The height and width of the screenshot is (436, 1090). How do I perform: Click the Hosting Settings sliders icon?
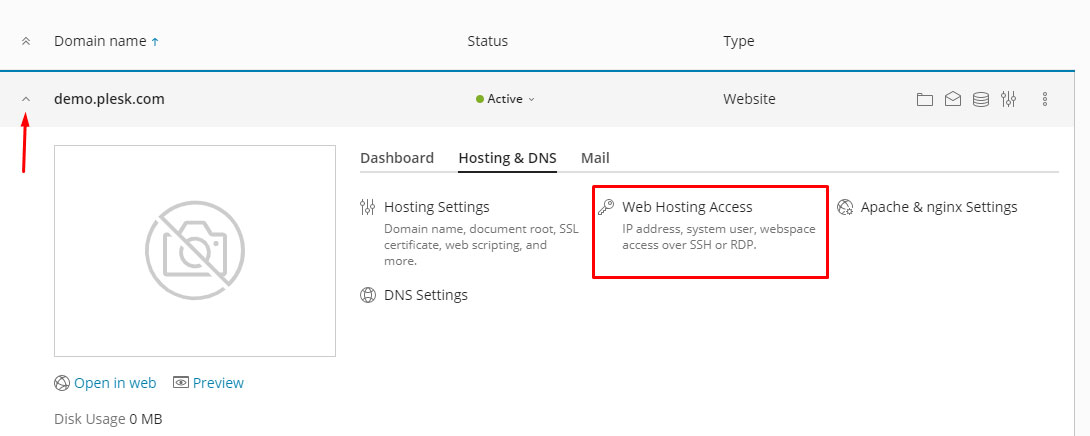[367, 207]
